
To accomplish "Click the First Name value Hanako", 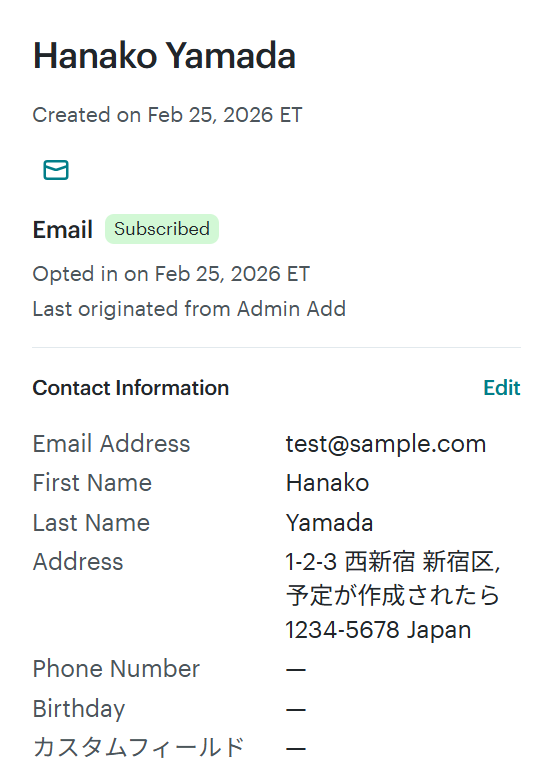I will (x=327, y=483).
